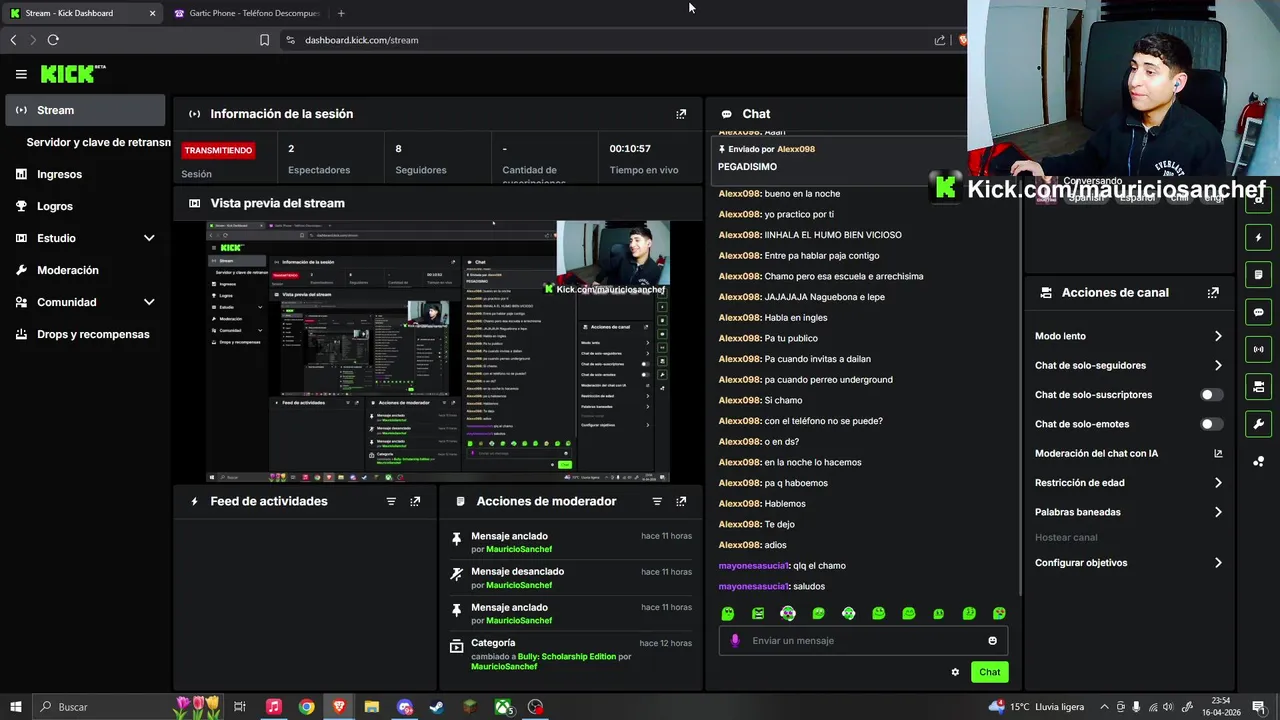Open Palabras baneadas options arrow
The width and height of the screenshot is (1280, 720).
coord(1218,512)
